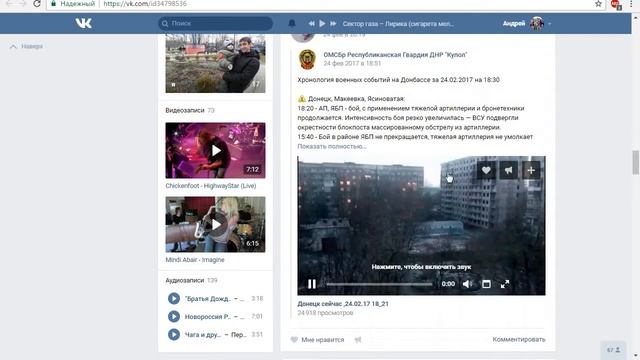The image size is (640, 360).
Task: Repost using the megaphone icon below post
Action: (x=358, y=340)
